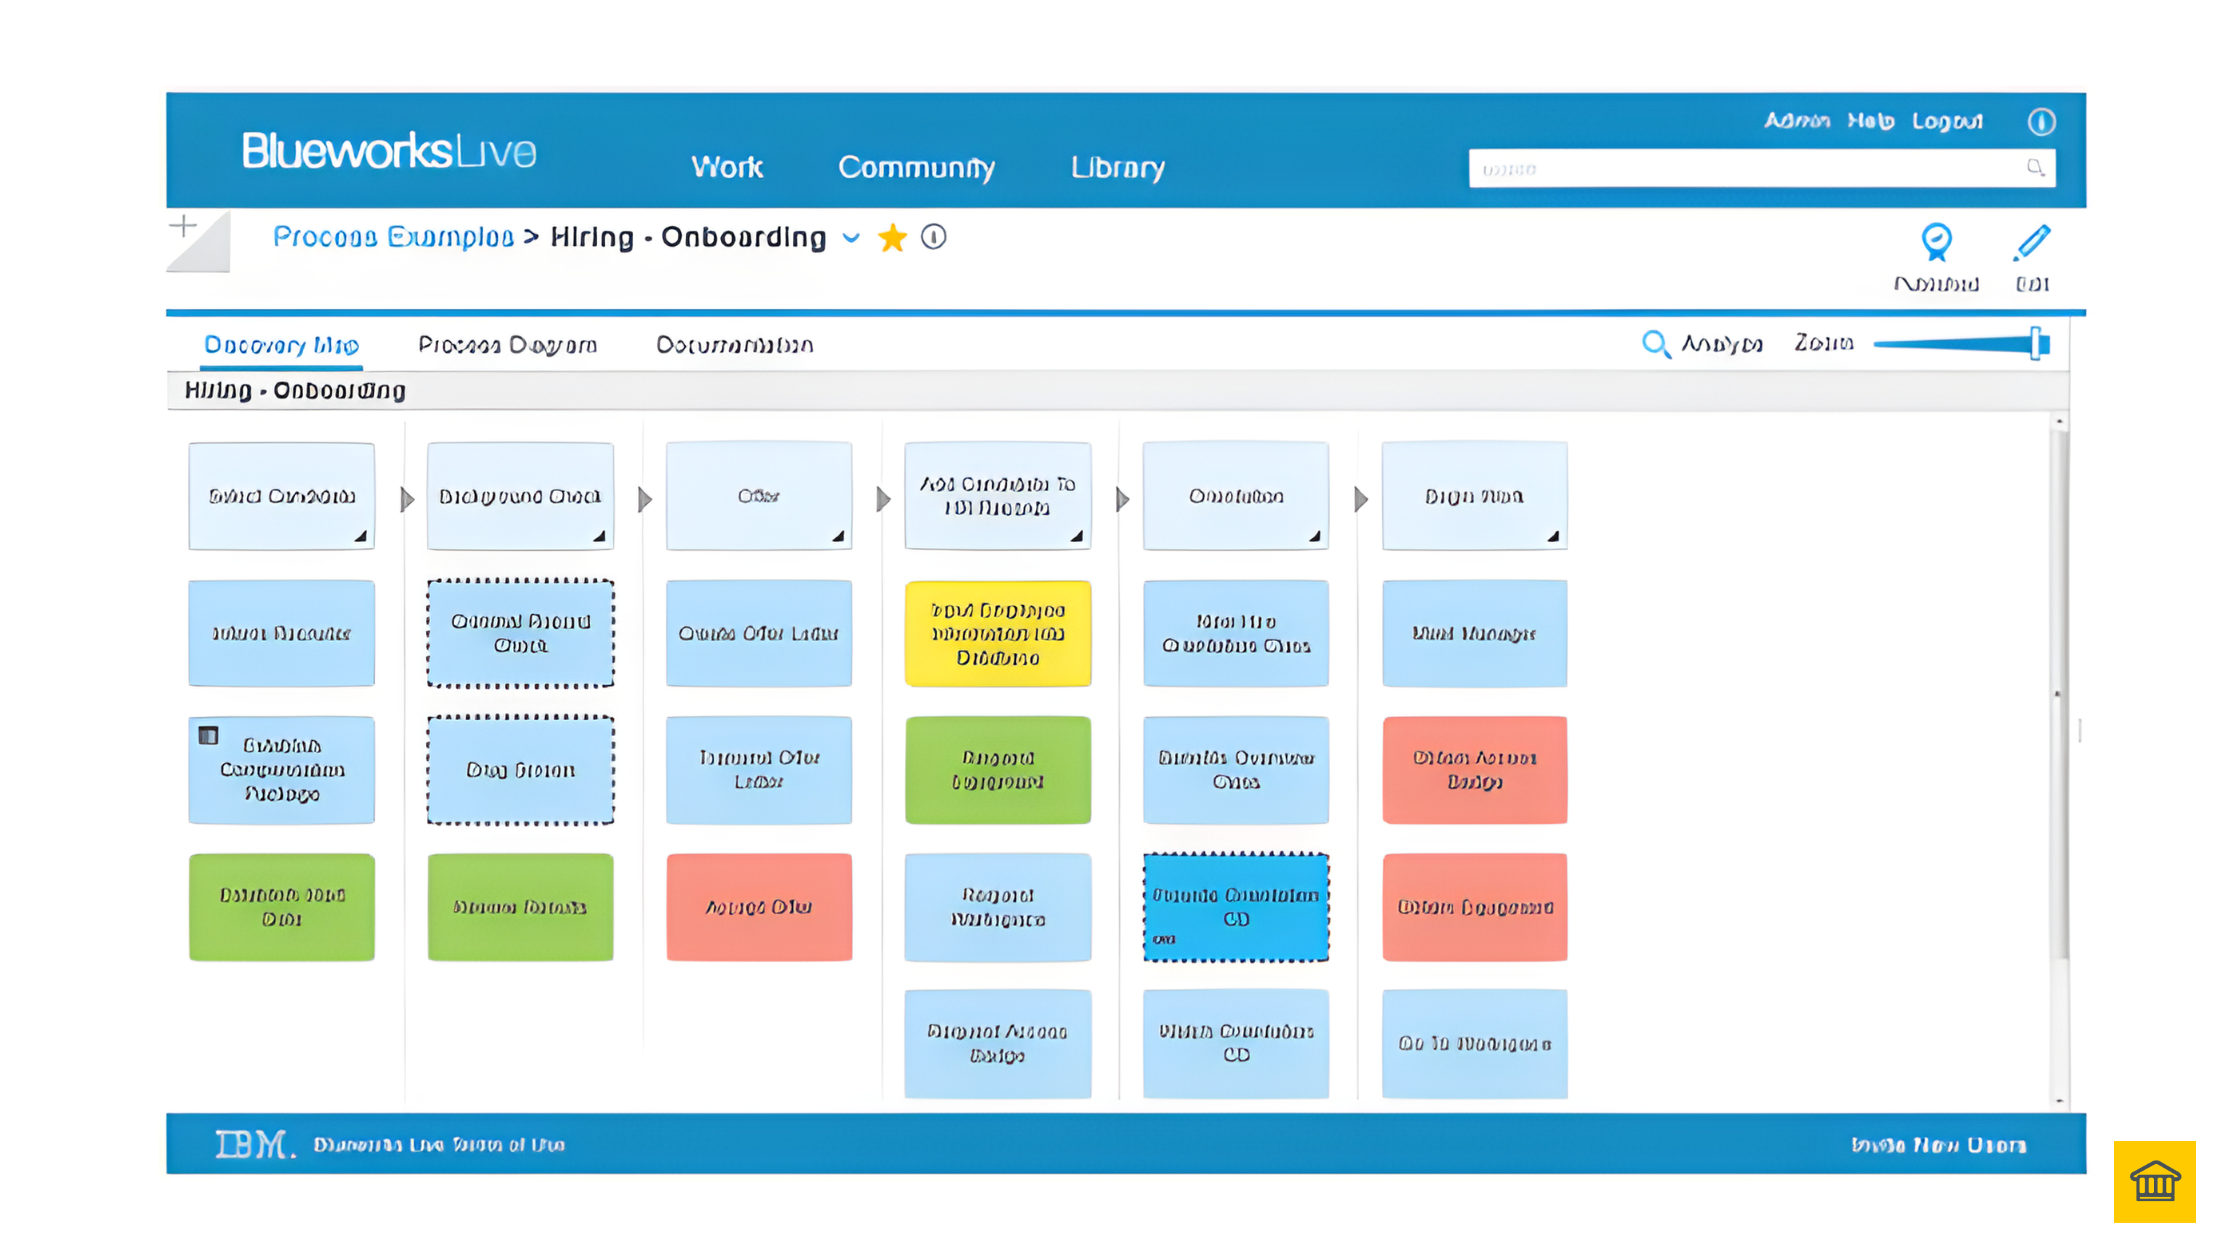The height and width of the screenshot is (1260, 2240).
Task: Expand corner arrow on Offer milestone card
Action: coord(838,537)
